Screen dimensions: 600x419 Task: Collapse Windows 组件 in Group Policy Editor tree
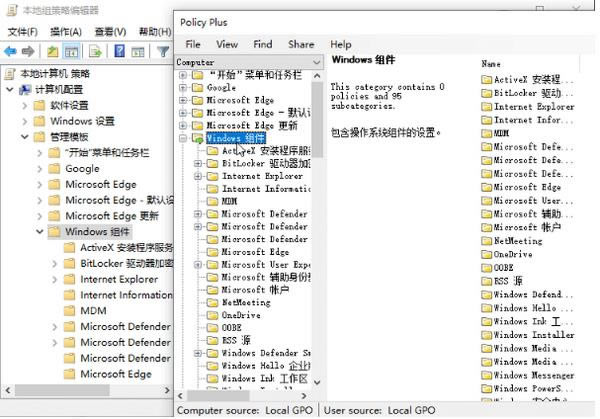pyautogui.click(x=39, y=232)
